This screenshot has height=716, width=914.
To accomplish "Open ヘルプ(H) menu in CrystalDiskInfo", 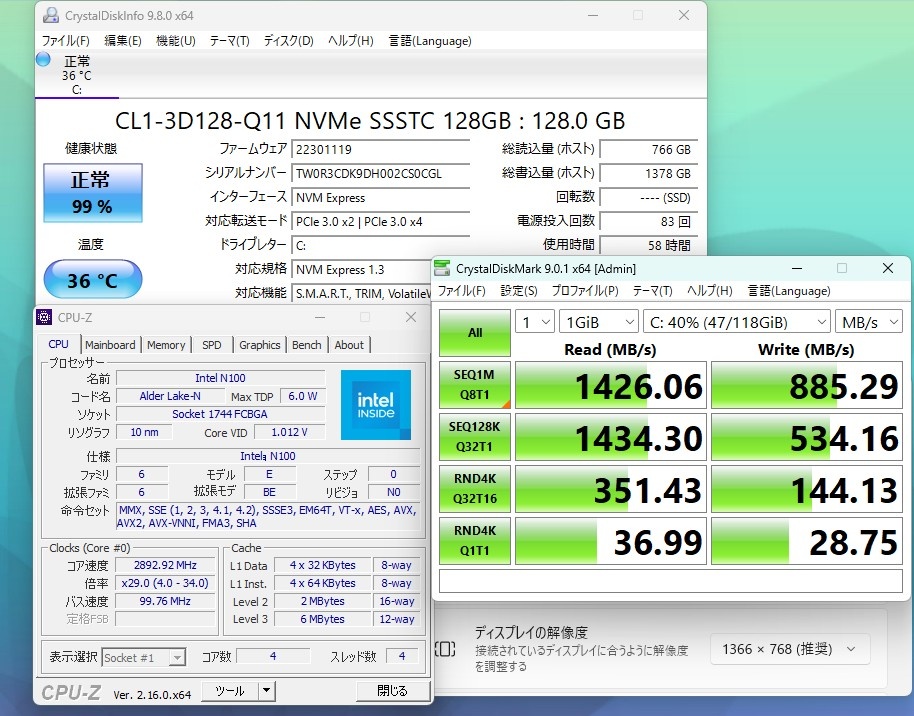I will click(x=350, y=41).
